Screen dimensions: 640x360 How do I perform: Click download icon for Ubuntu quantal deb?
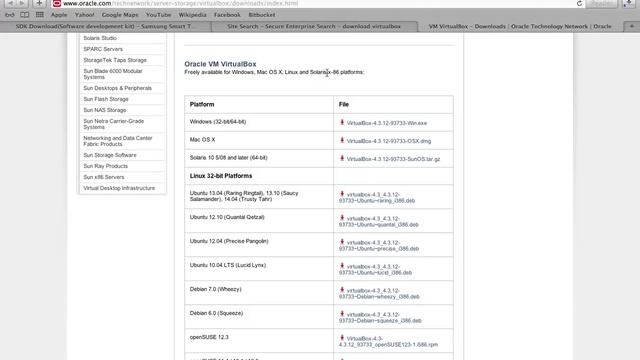[x=342, y=218]
